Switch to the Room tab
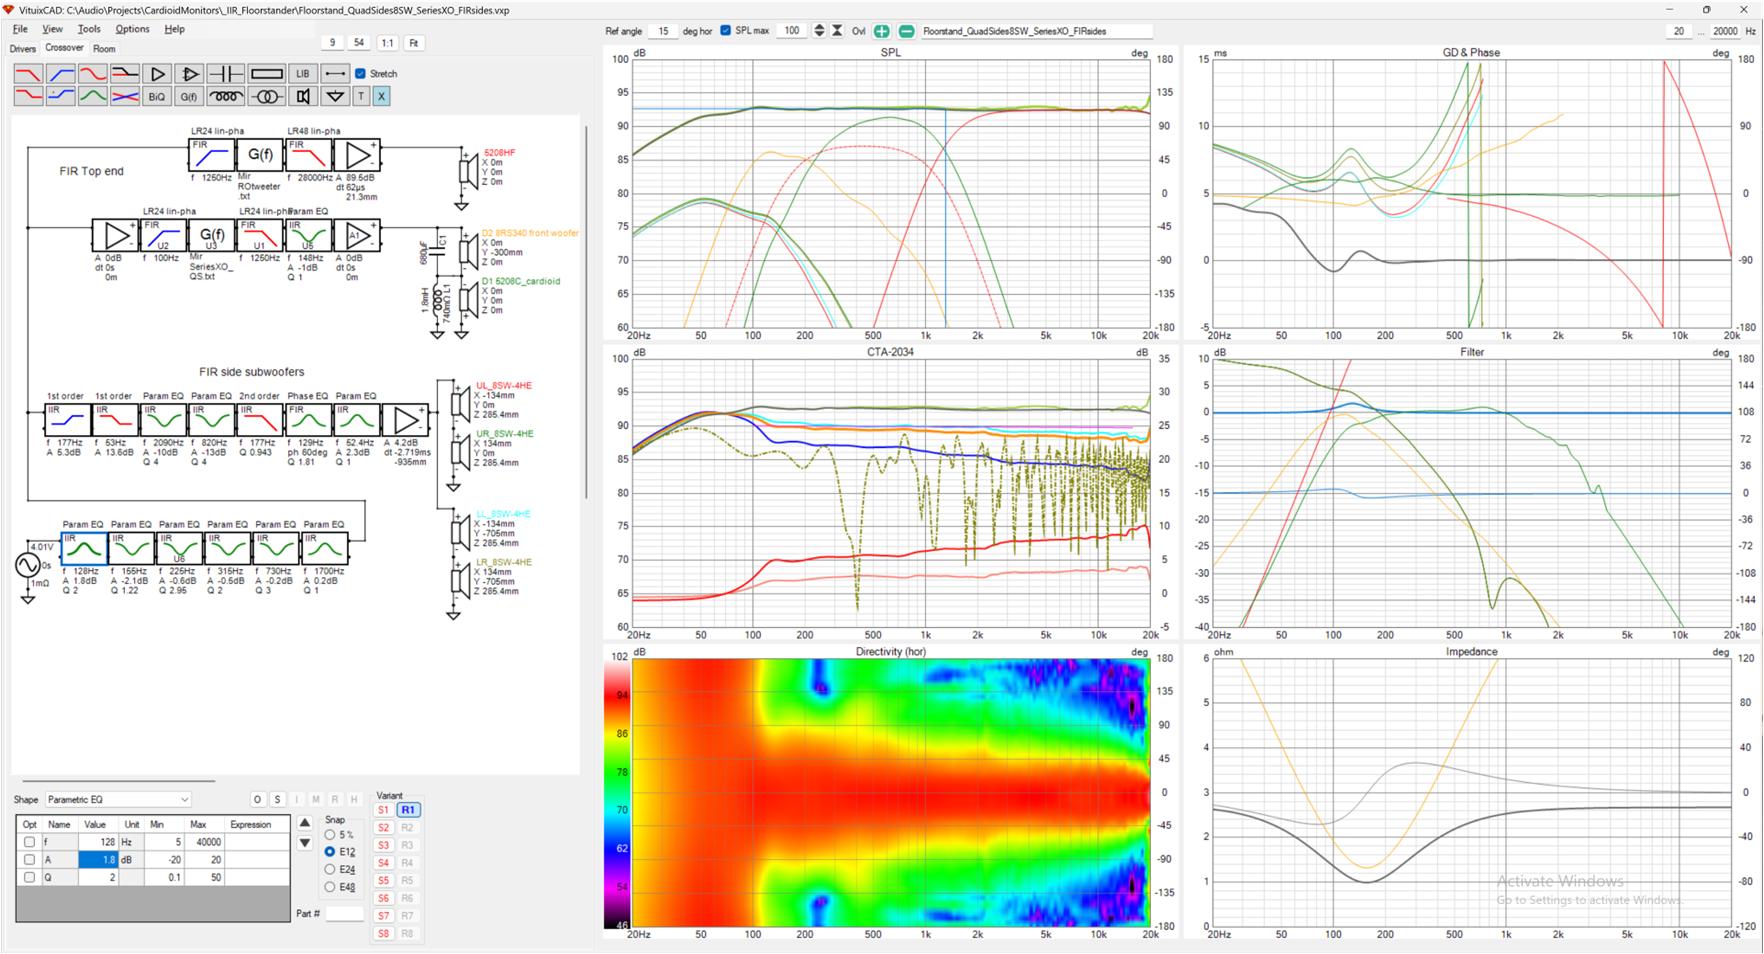Screen dimensions: 1764x954 [x=104, y=48]
